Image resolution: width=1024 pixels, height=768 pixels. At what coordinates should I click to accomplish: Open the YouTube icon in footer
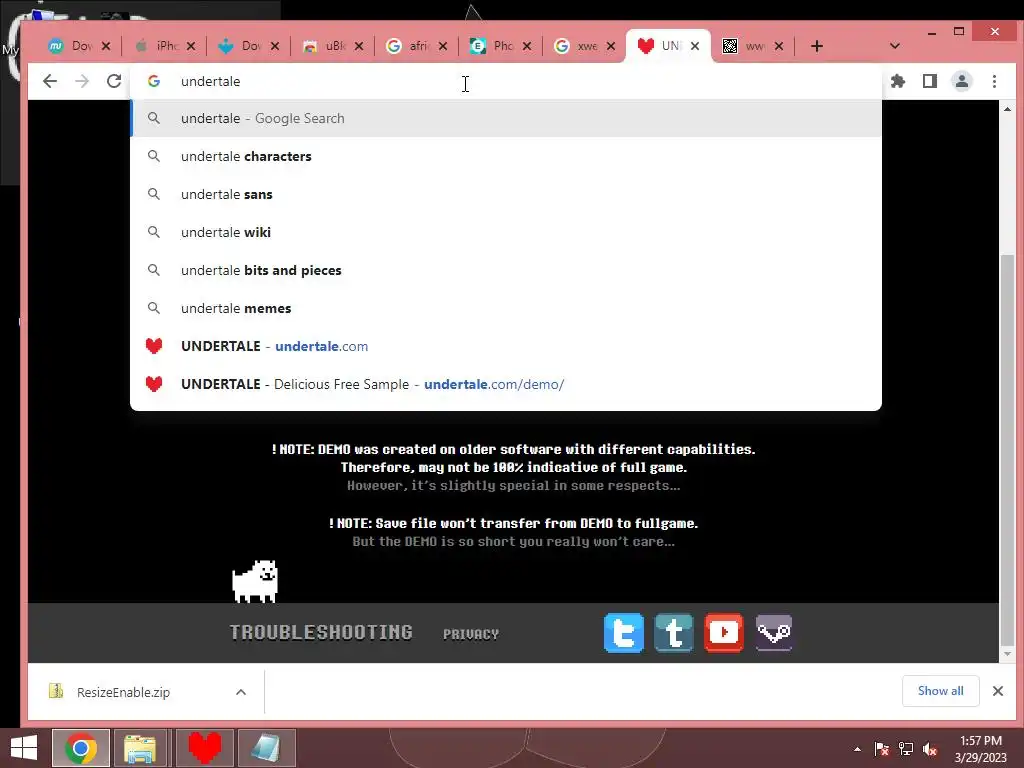tap(724, 633)
